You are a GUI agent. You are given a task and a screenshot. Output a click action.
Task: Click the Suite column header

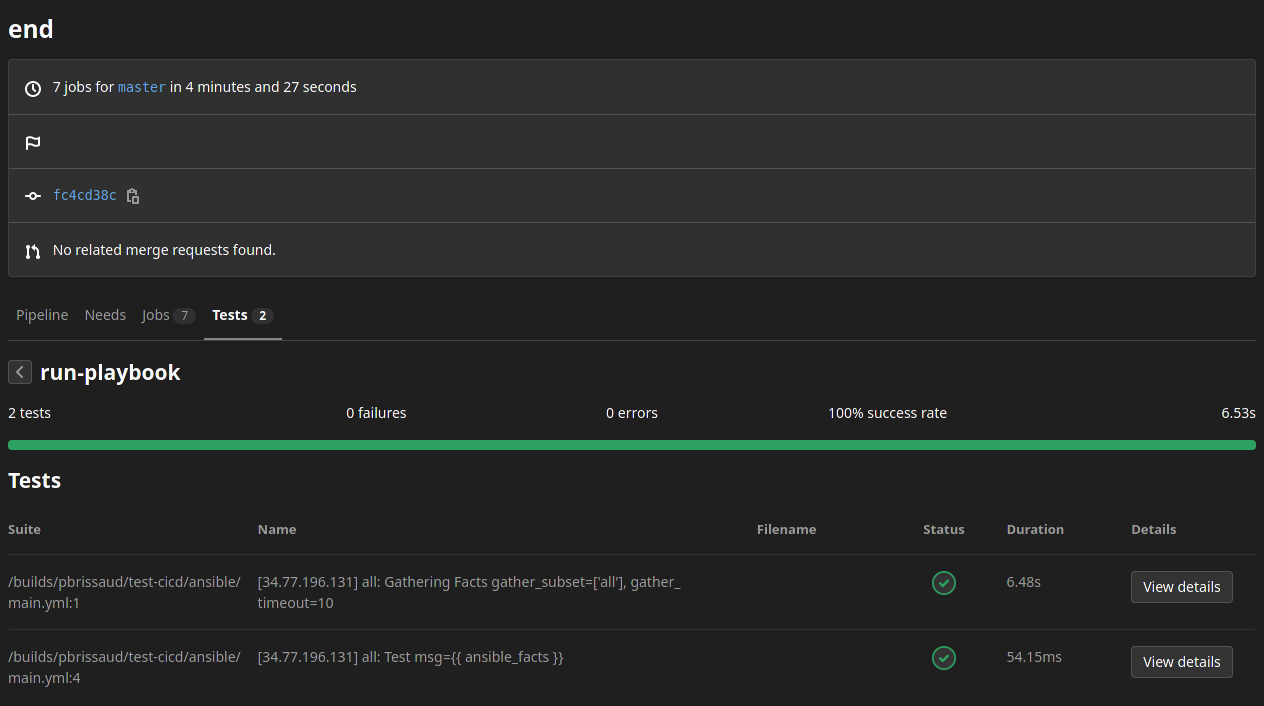pos(24,529)
